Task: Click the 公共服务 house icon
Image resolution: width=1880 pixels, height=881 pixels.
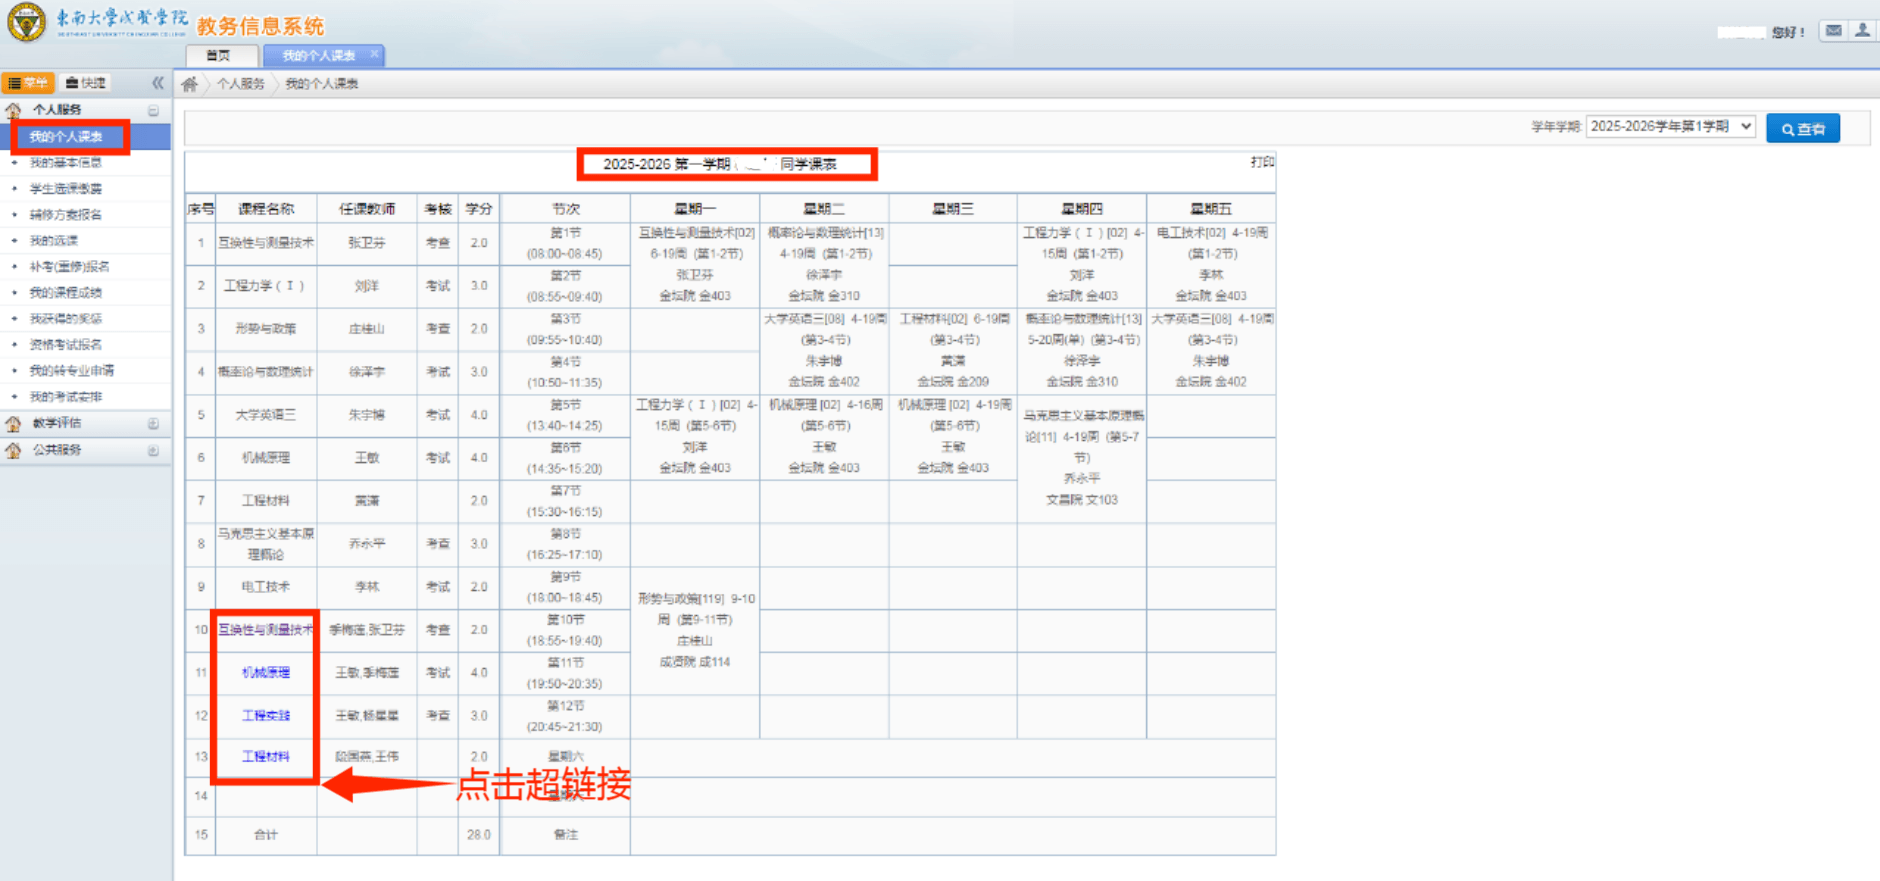Action: point(13,450)
